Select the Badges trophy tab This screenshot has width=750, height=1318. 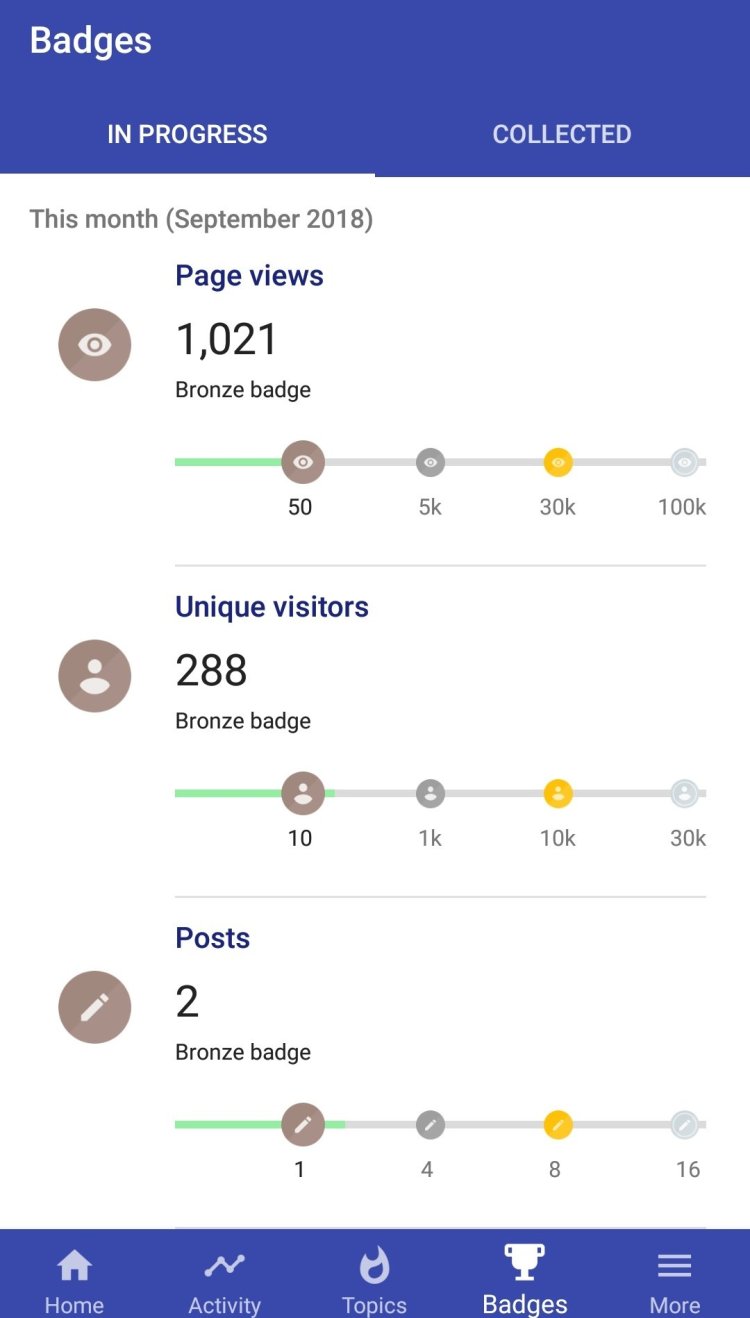tap(525, 1278)
